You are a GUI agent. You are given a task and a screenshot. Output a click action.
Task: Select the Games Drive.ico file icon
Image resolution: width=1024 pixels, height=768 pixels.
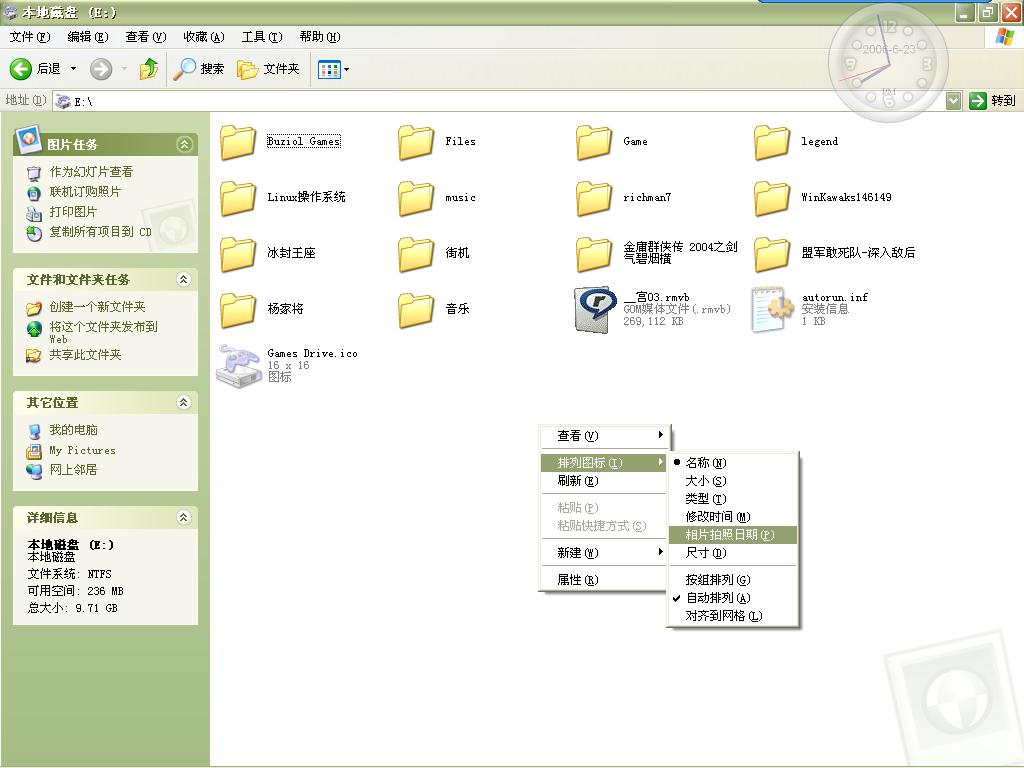click(238, 366)
